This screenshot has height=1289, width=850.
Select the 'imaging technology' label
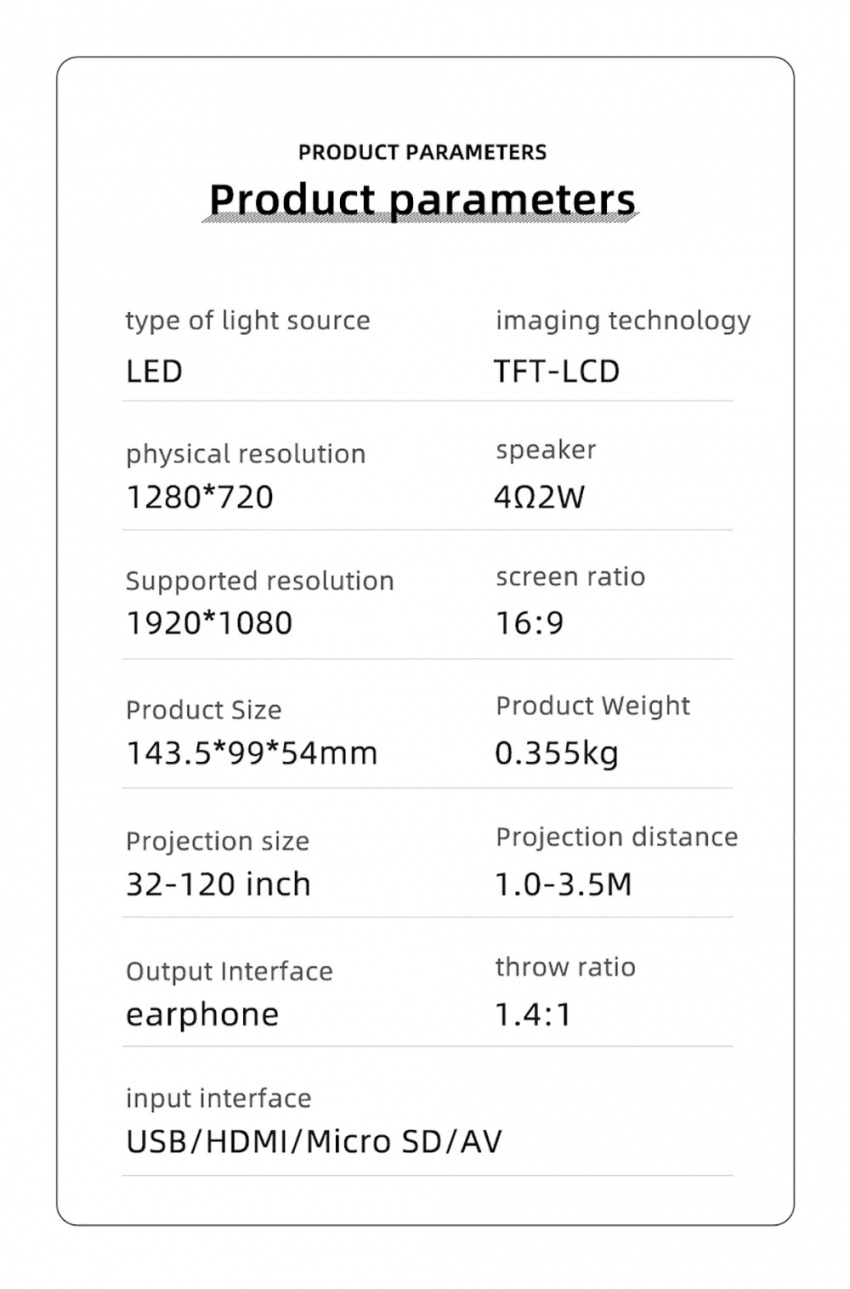tap(623, 322)
